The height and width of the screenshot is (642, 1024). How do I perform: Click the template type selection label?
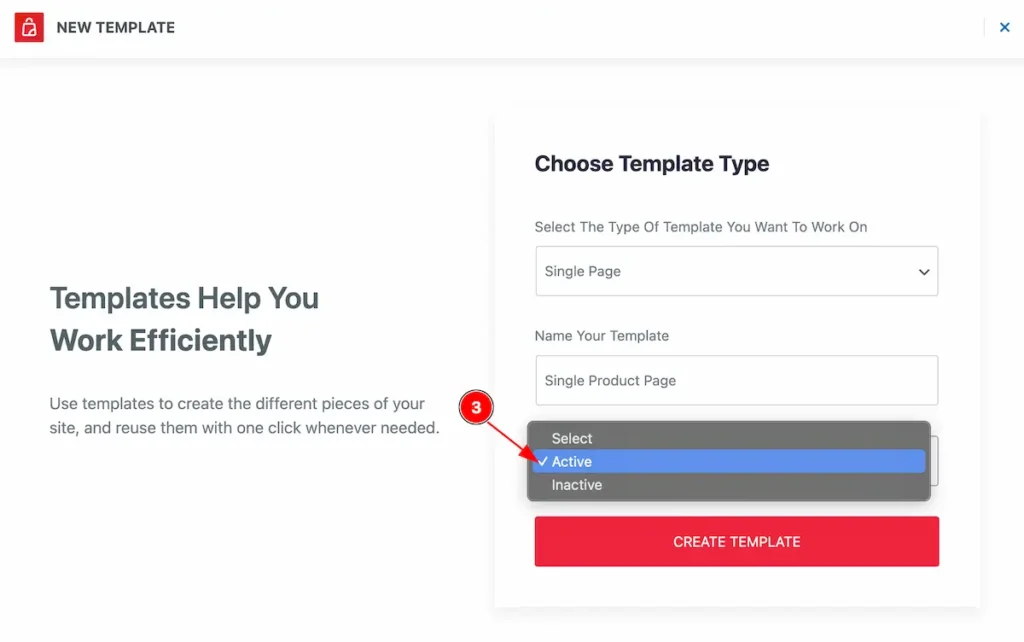[700, 227]
